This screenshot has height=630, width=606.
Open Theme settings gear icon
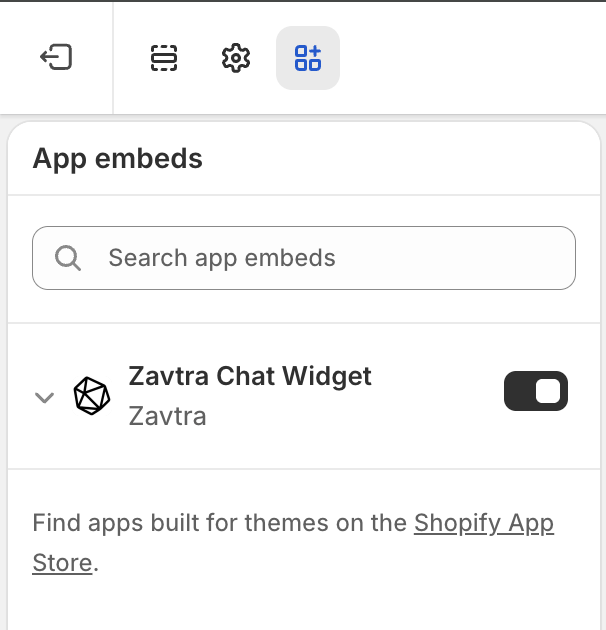pyautogui.click(x=235, y=58)
